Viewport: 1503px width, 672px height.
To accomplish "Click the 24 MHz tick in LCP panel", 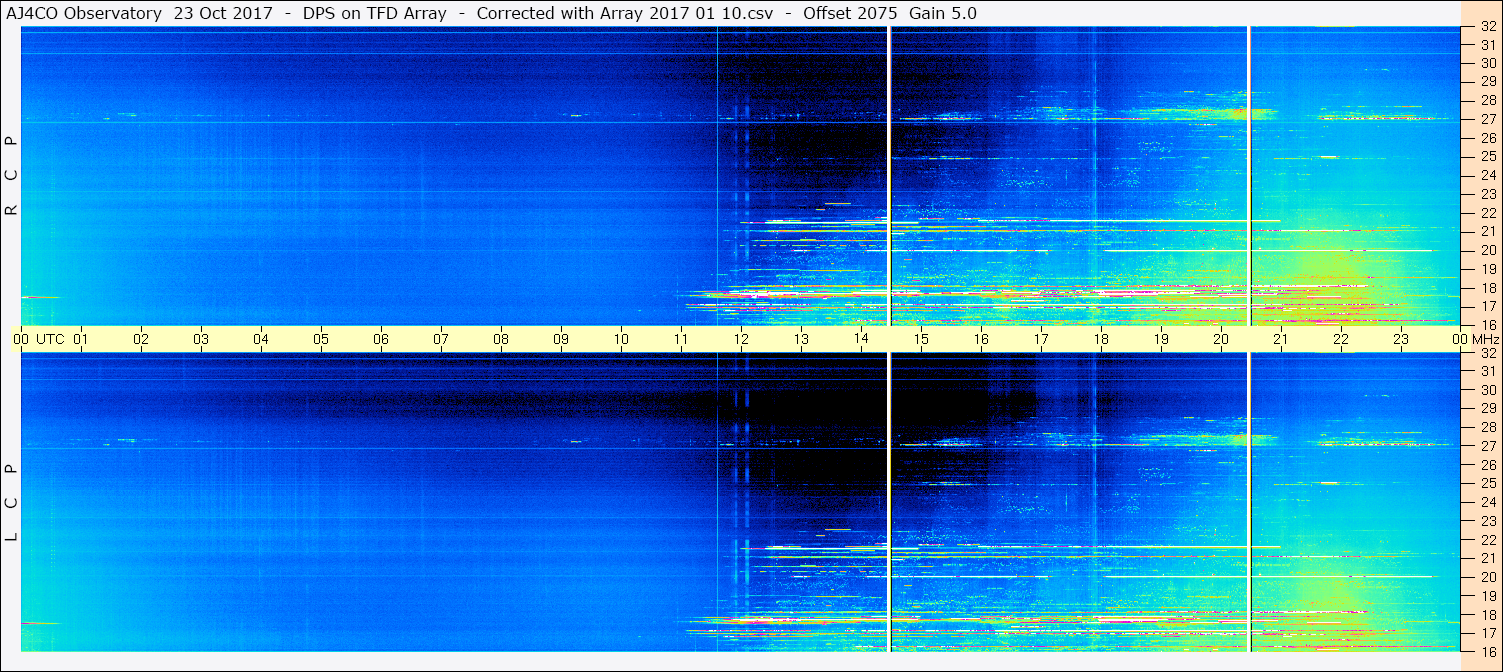I will coord(1487,502).
